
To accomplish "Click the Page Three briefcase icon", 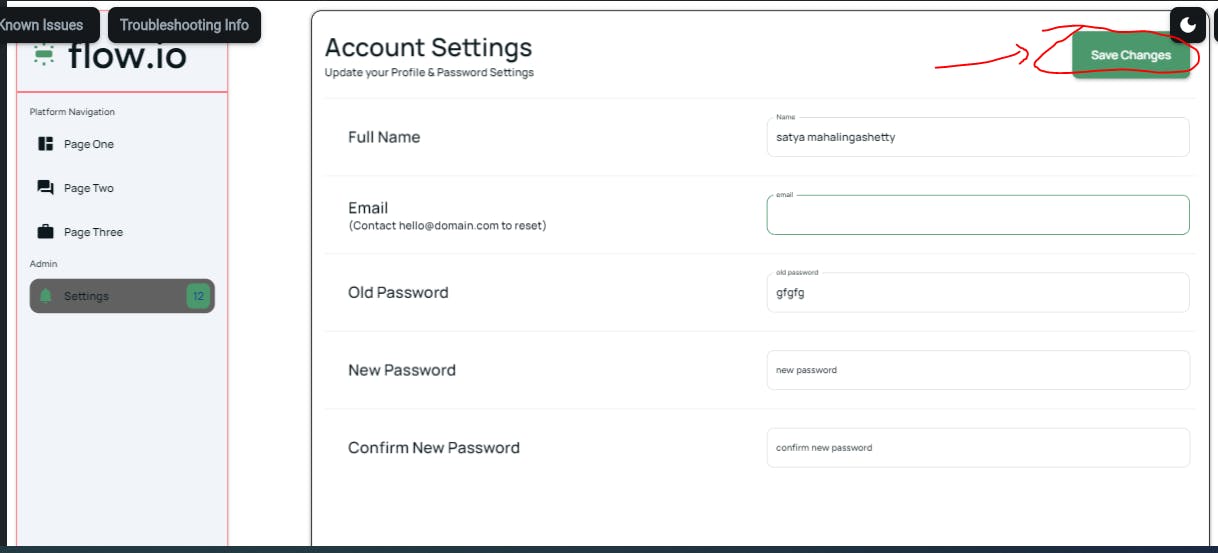I will 46,232.
